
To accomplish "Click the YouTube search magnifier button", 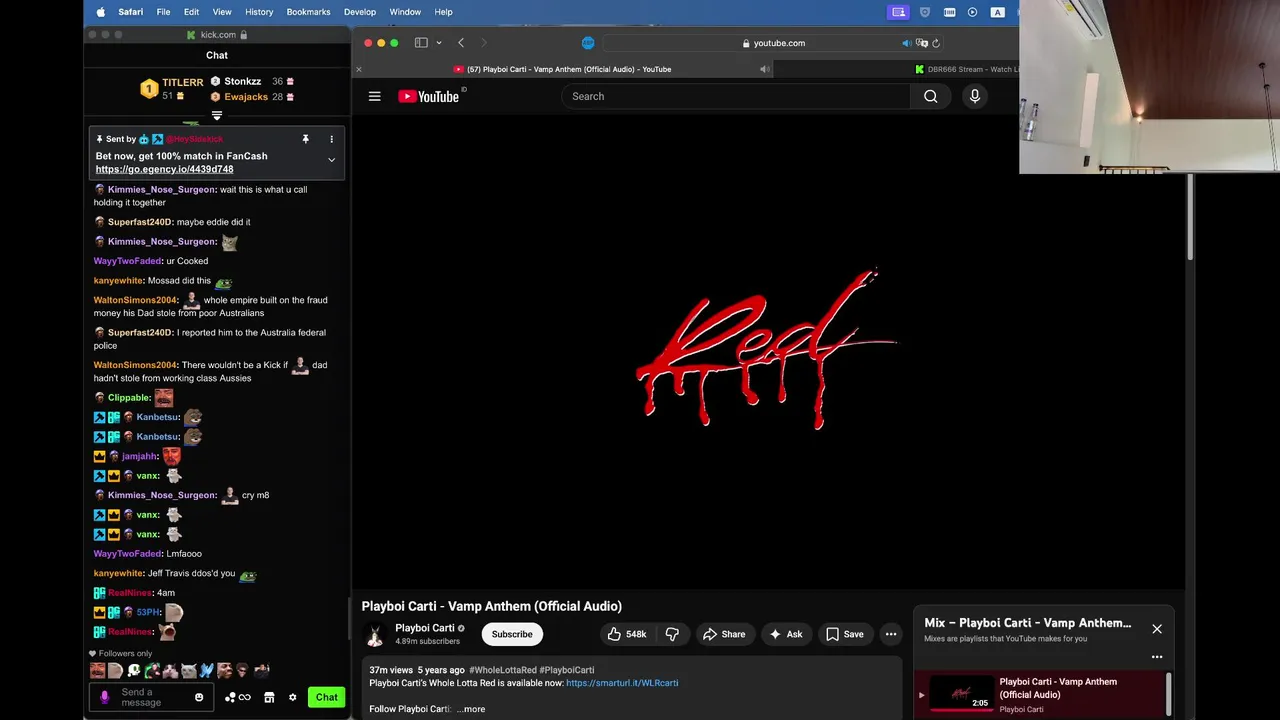I will [x=931, y=96].
